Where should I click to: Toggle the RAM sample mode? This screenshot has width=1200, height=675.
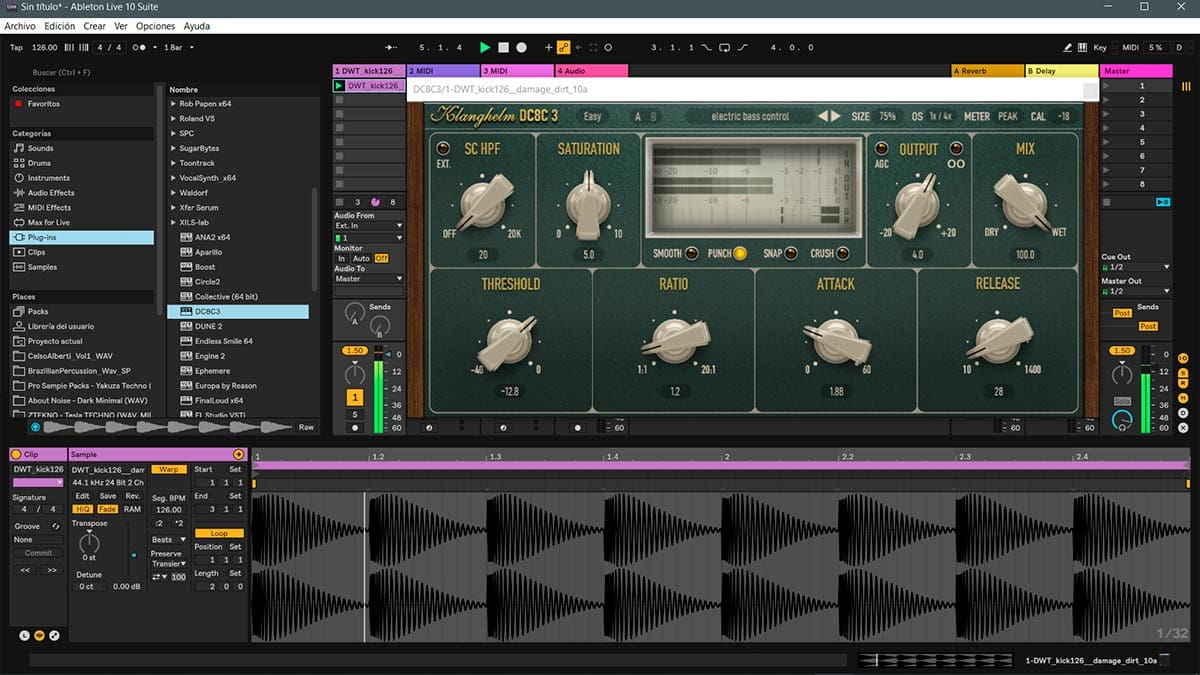pos(132,509)
